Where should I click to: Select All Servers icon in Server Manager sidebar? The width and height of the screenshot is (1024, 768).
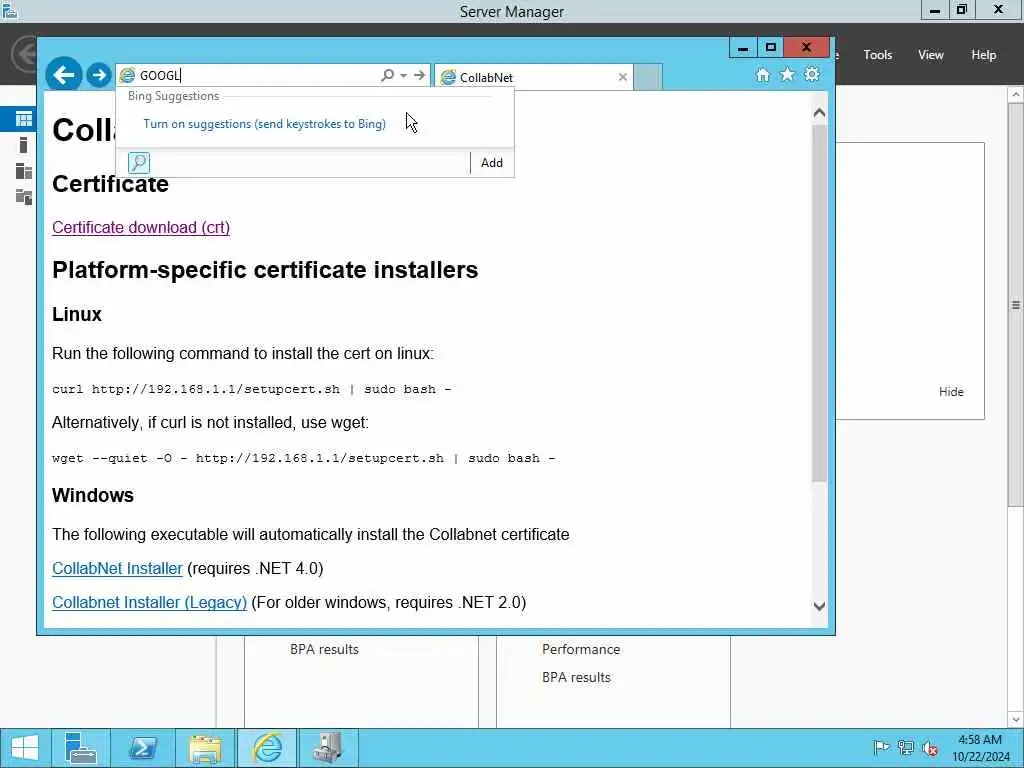[24, 171]
